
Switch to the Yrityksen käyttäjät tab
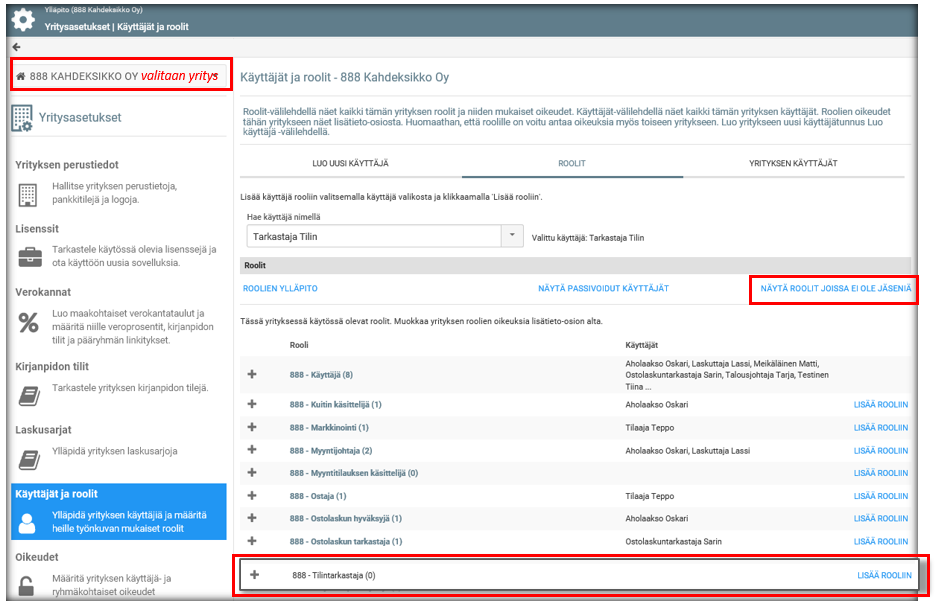(794, 163)
